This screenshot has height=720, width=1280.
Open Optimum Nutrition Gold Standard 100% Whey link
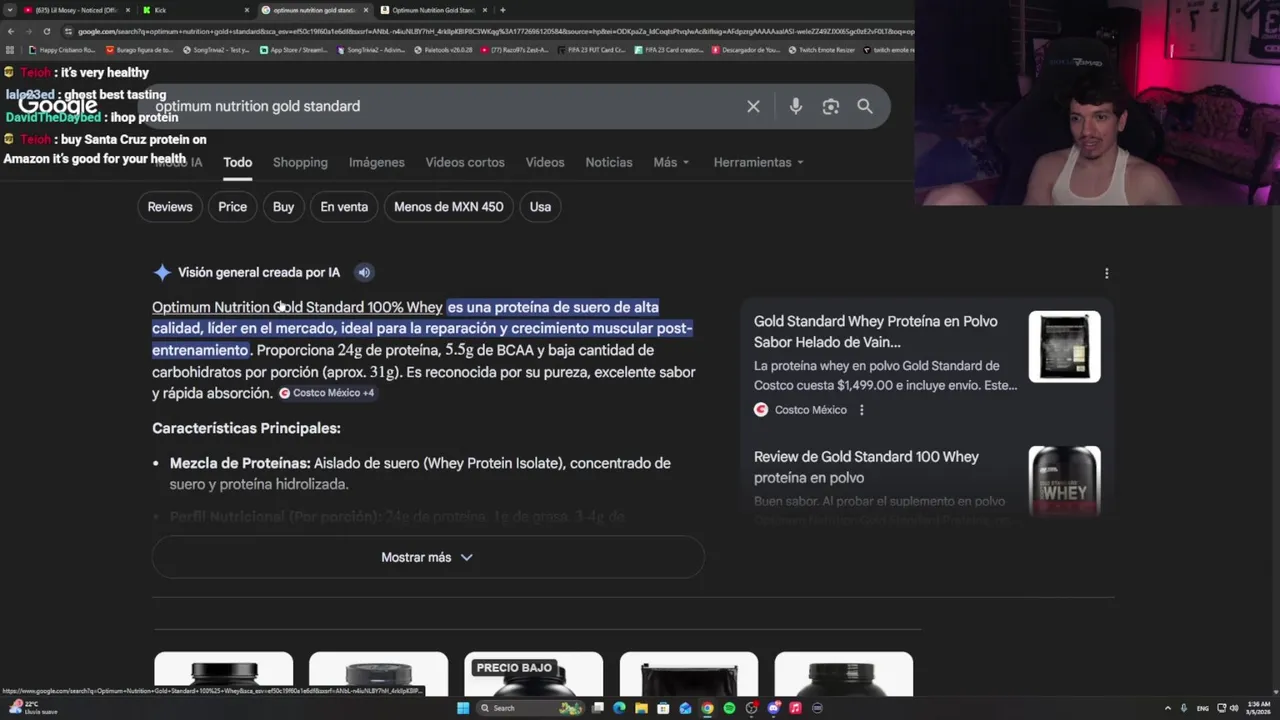coord(297,307)
